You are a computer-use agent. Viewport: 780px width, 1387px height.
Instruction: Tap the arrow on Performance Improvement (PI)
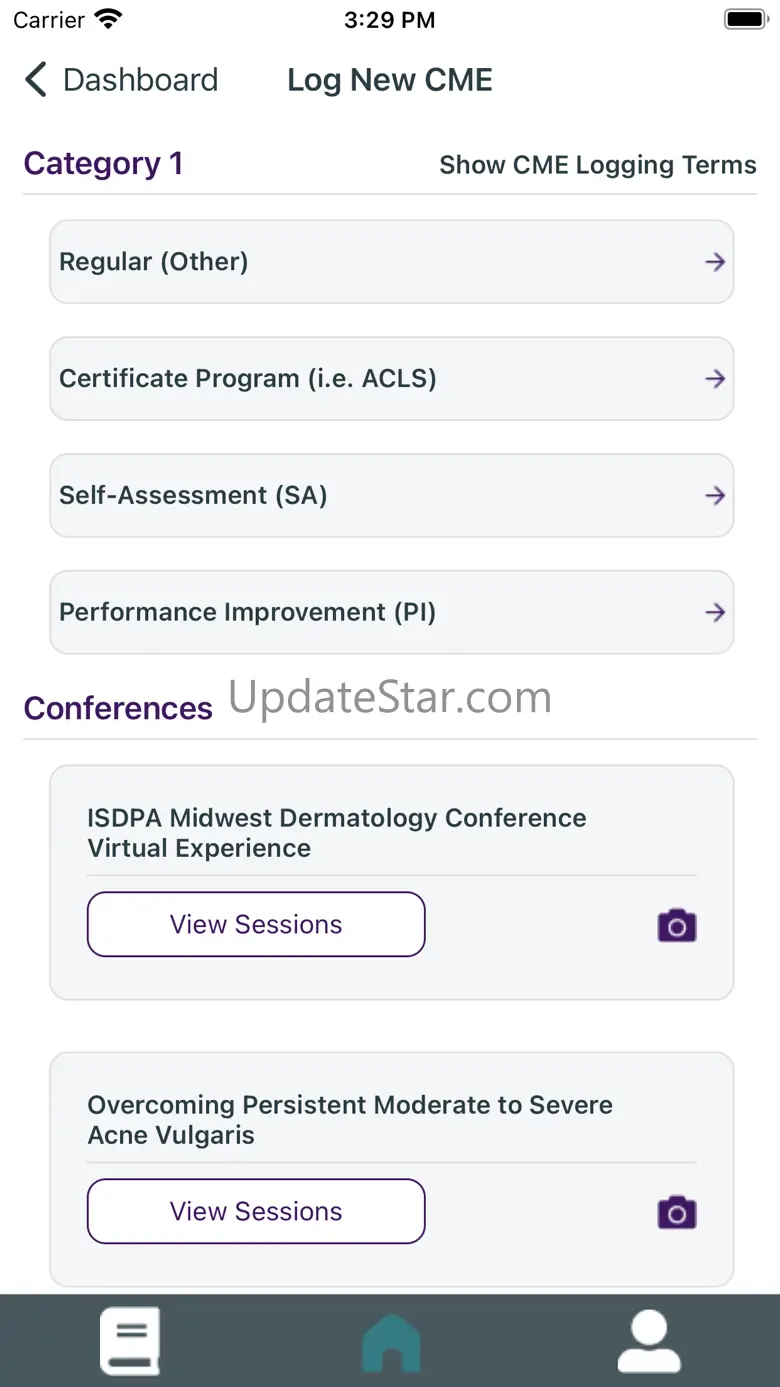pyautogui.click(x=714, y=613)
